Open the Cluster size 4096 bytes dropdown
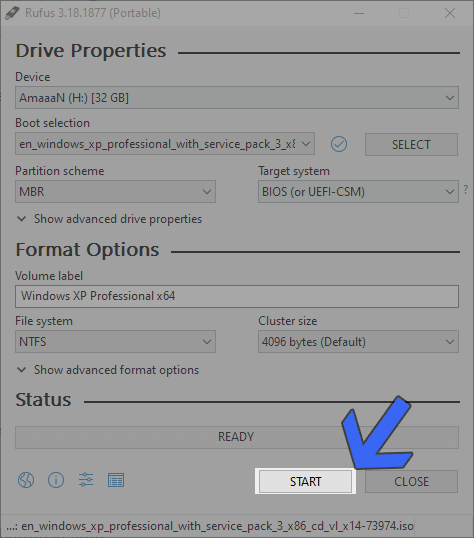Screen dimensions: 474x538 click(x=358, y=342)
